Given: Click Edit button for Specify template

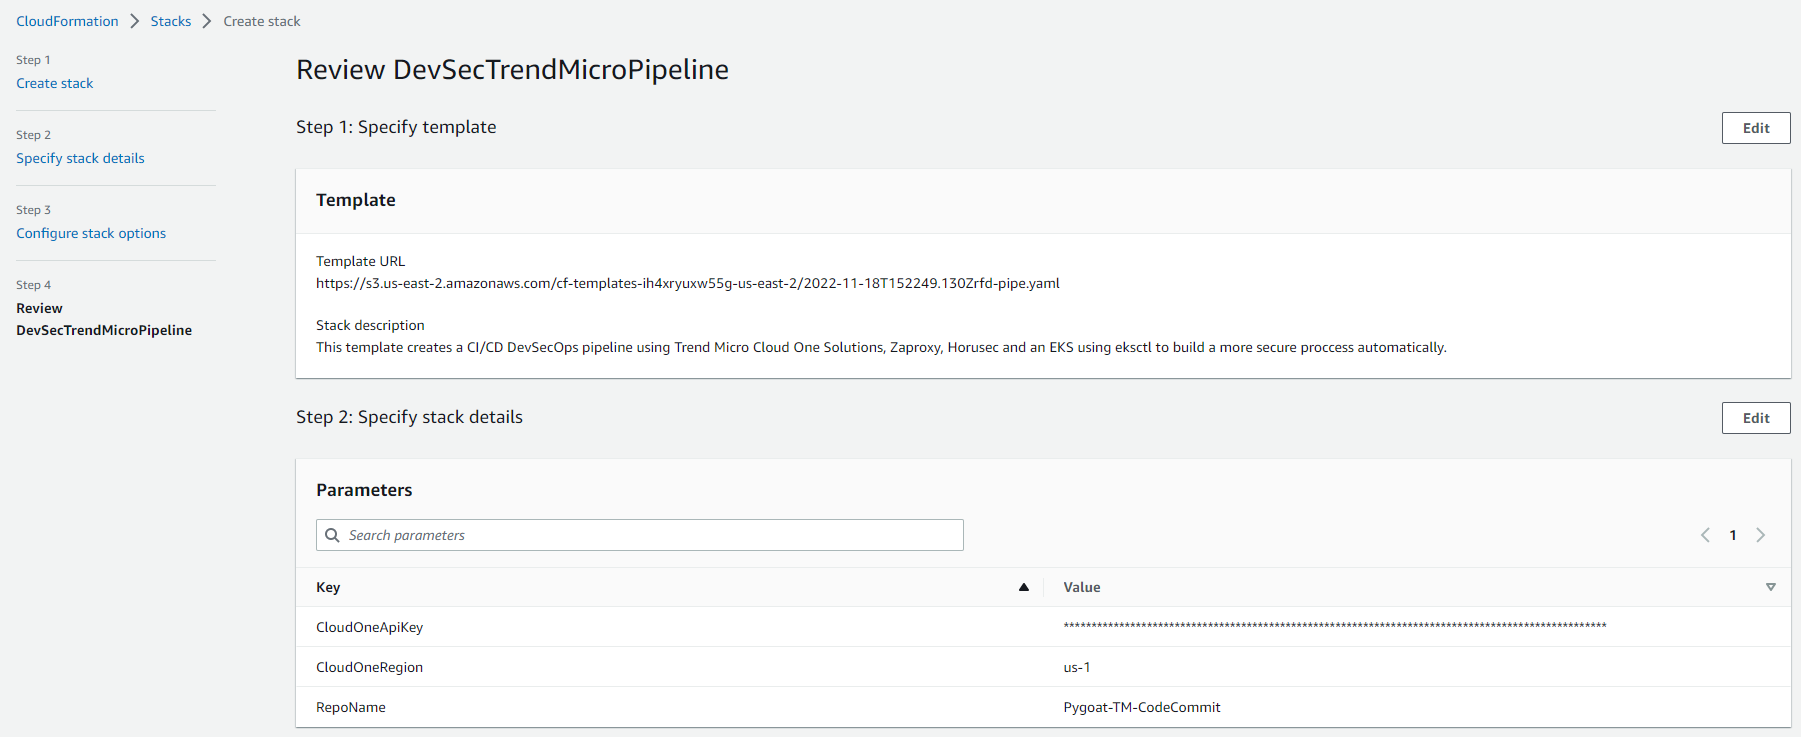Looking at the screenshot, I should coord(1756,128).
